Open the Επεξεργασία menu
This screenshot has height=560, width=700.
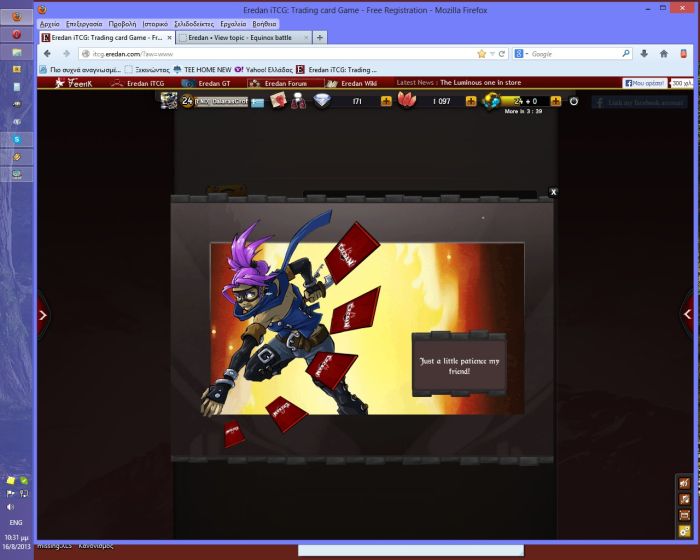(x=84, y=24)
